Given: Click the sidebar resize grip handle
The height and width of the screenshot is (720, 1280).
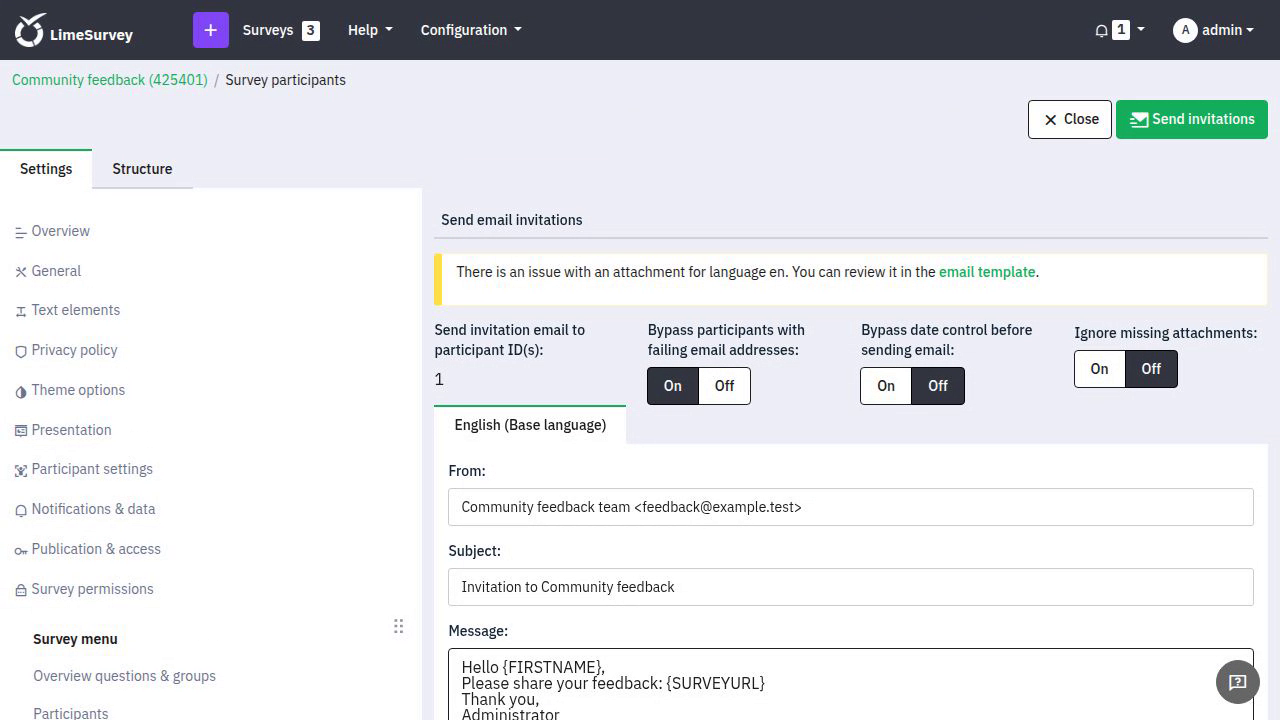Looking at the screenshot, I should point(398,626).
